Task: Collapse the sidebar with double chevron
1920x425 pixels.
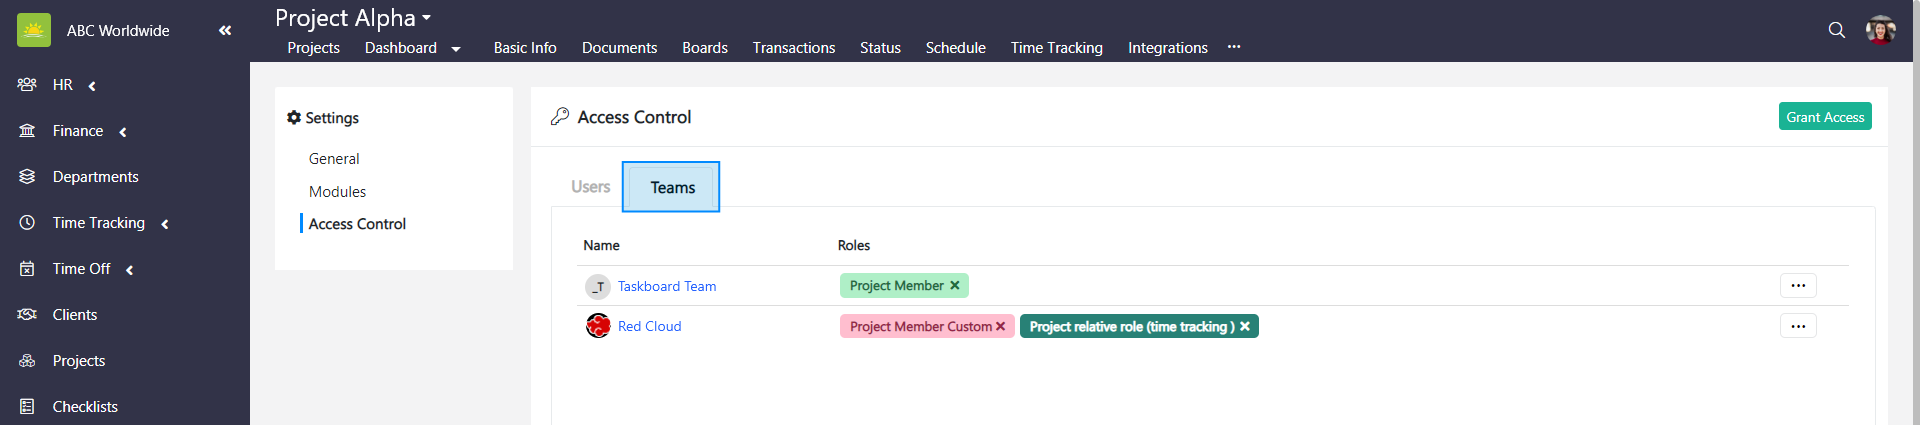Action: tap(225, 30)
